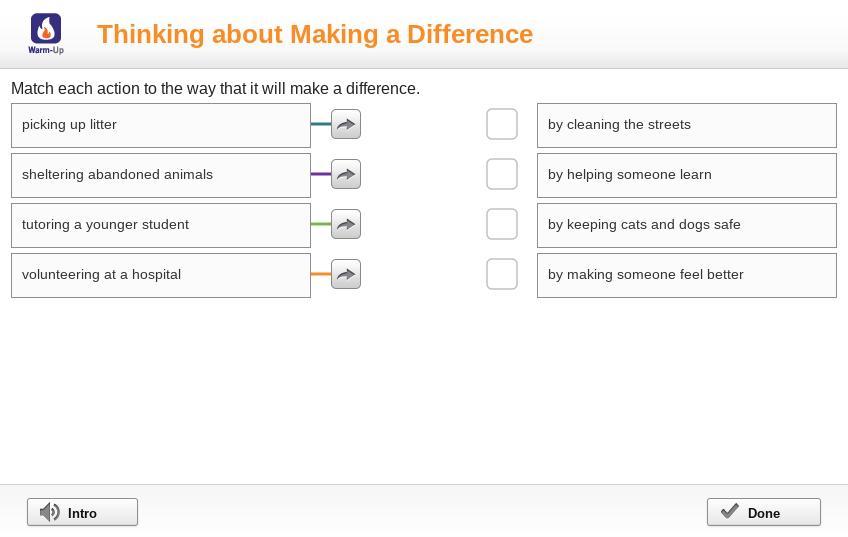Select the box for by making someone feel better

coord(502,274)
